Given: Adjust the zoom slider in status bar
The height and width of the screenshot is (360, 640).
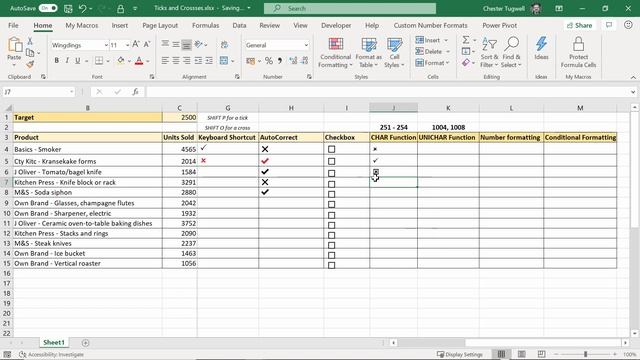Looking at the screenshot, I should tap(585, 354).
